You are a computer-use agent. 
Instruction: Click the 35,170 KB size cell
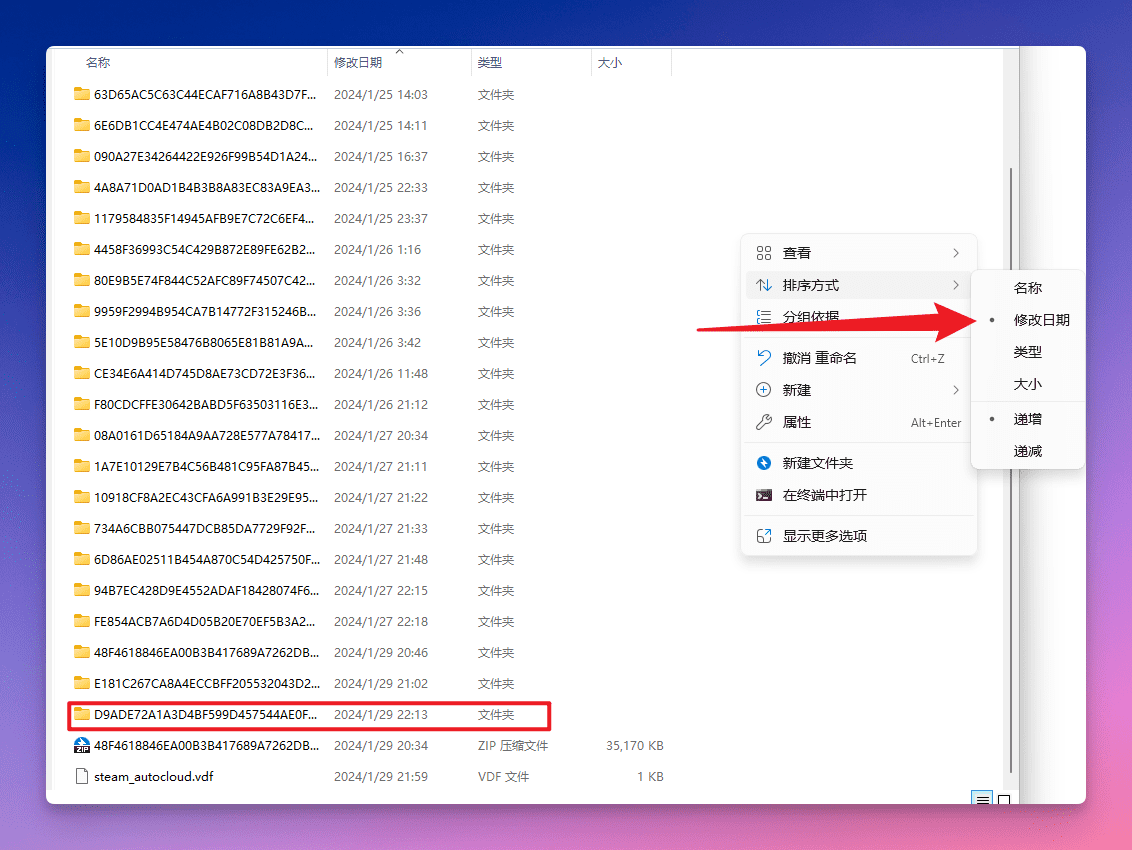(x=635, y=746)
